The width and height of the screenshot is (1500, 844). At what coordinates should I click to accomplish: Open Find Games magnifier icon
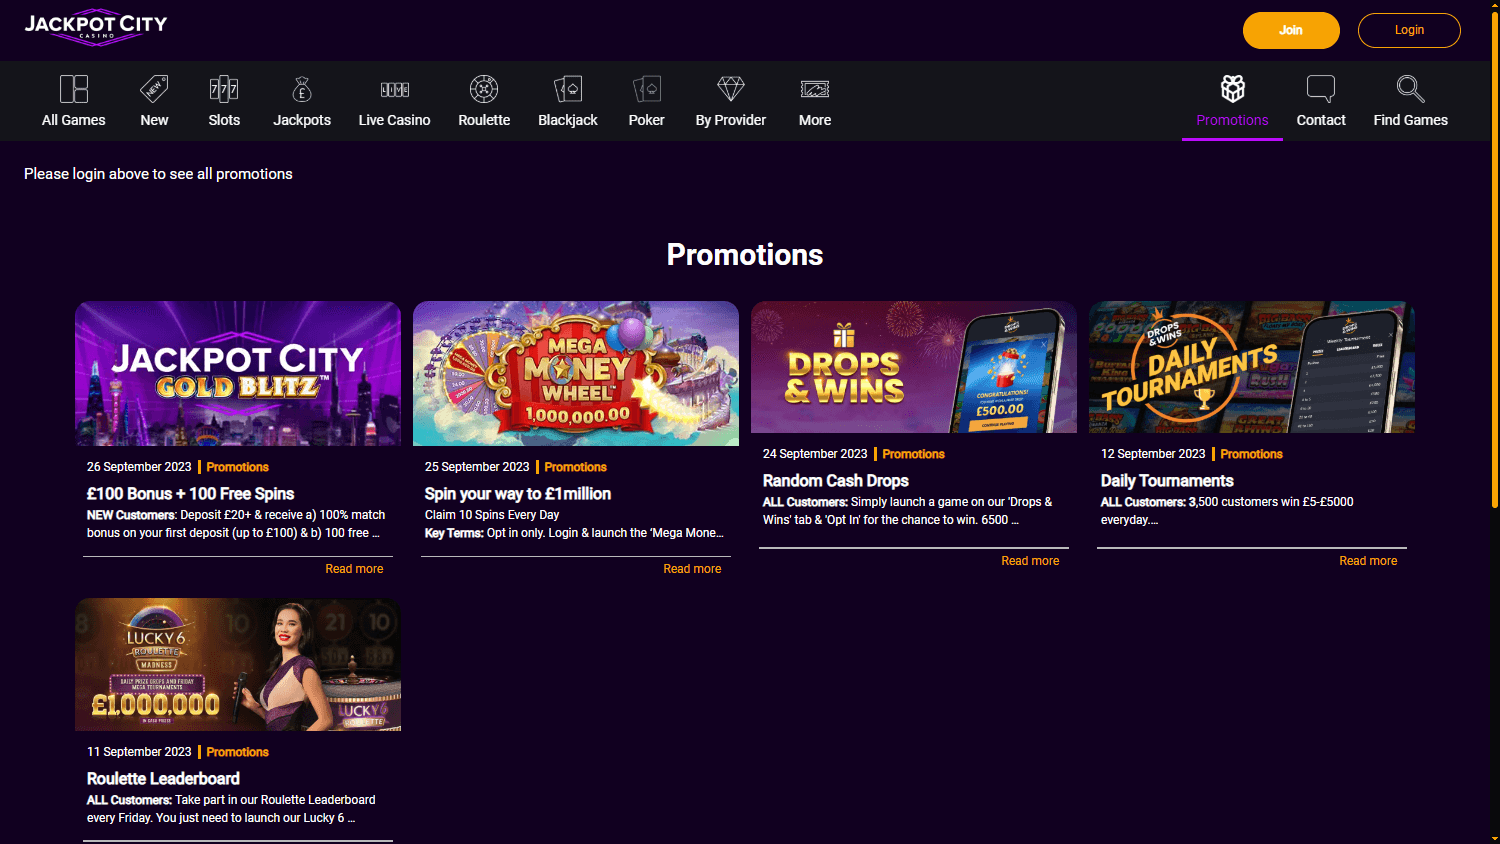click(x=1411, y=88)
